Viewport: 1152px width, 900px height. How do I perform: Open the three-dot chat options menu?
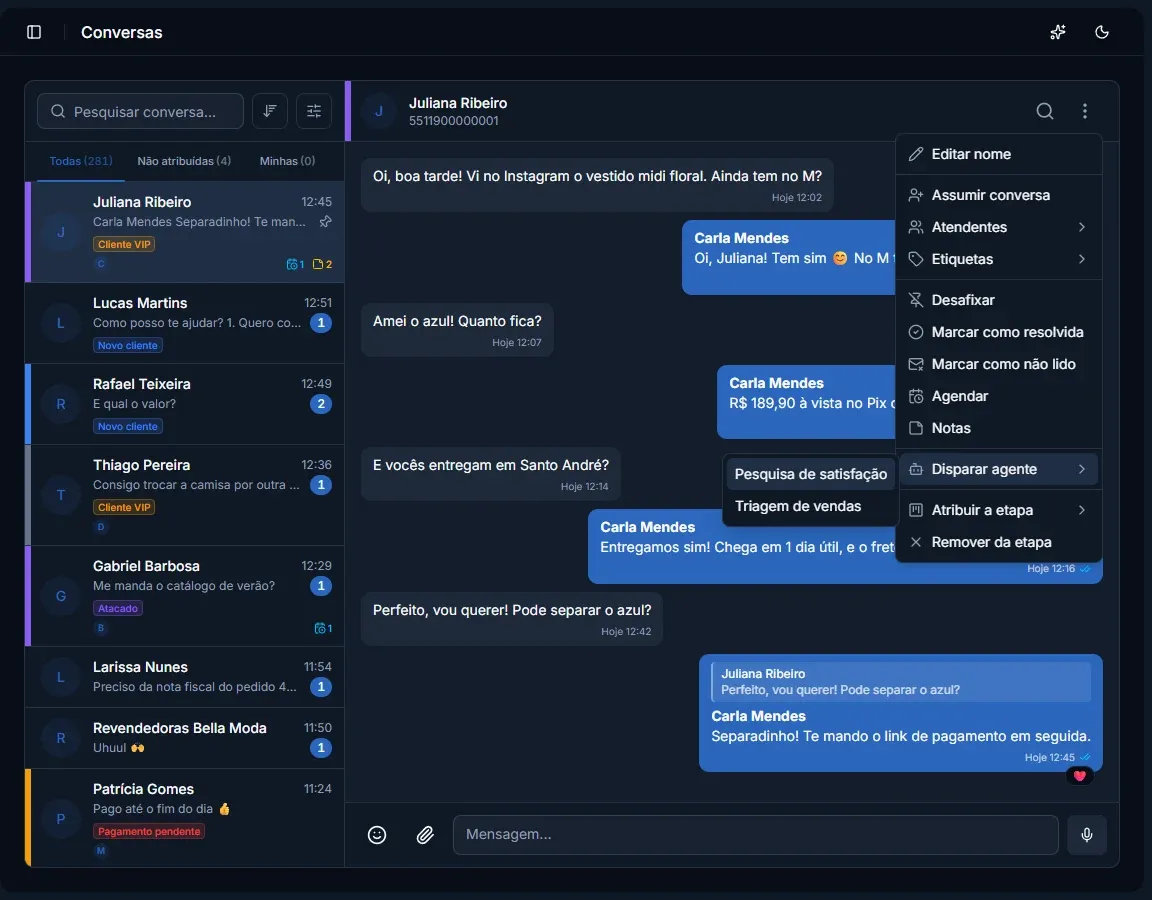[x=1084, y=111]
